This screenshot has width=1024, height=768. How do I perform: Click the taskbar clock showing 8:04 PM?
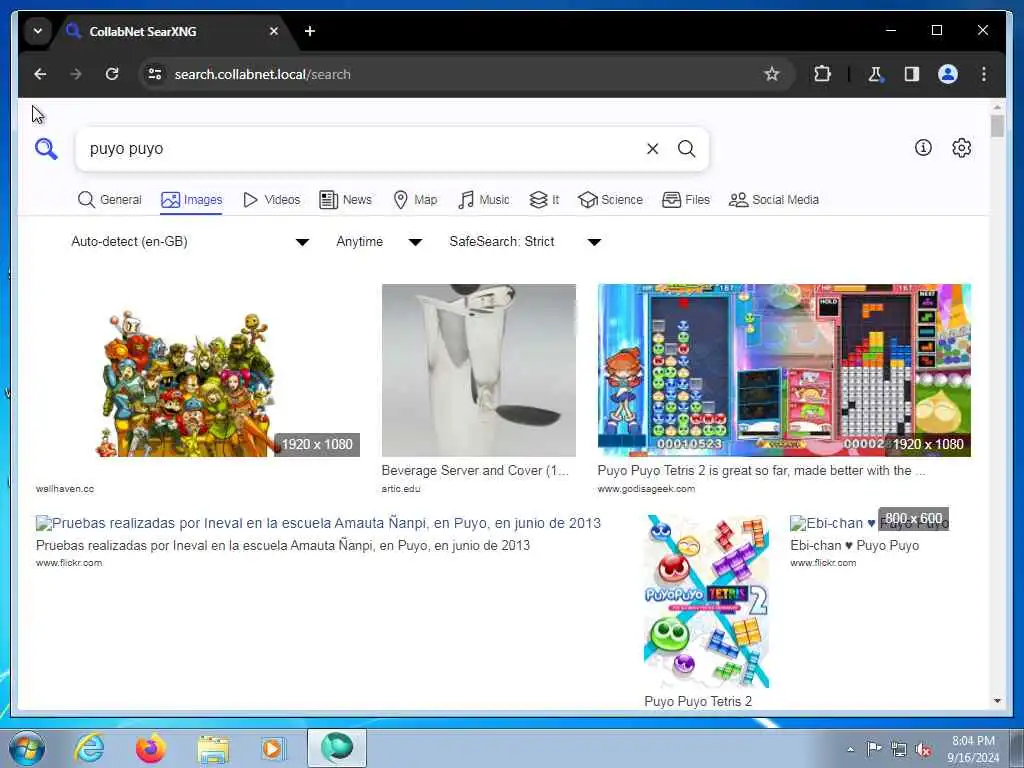point(973,749)
